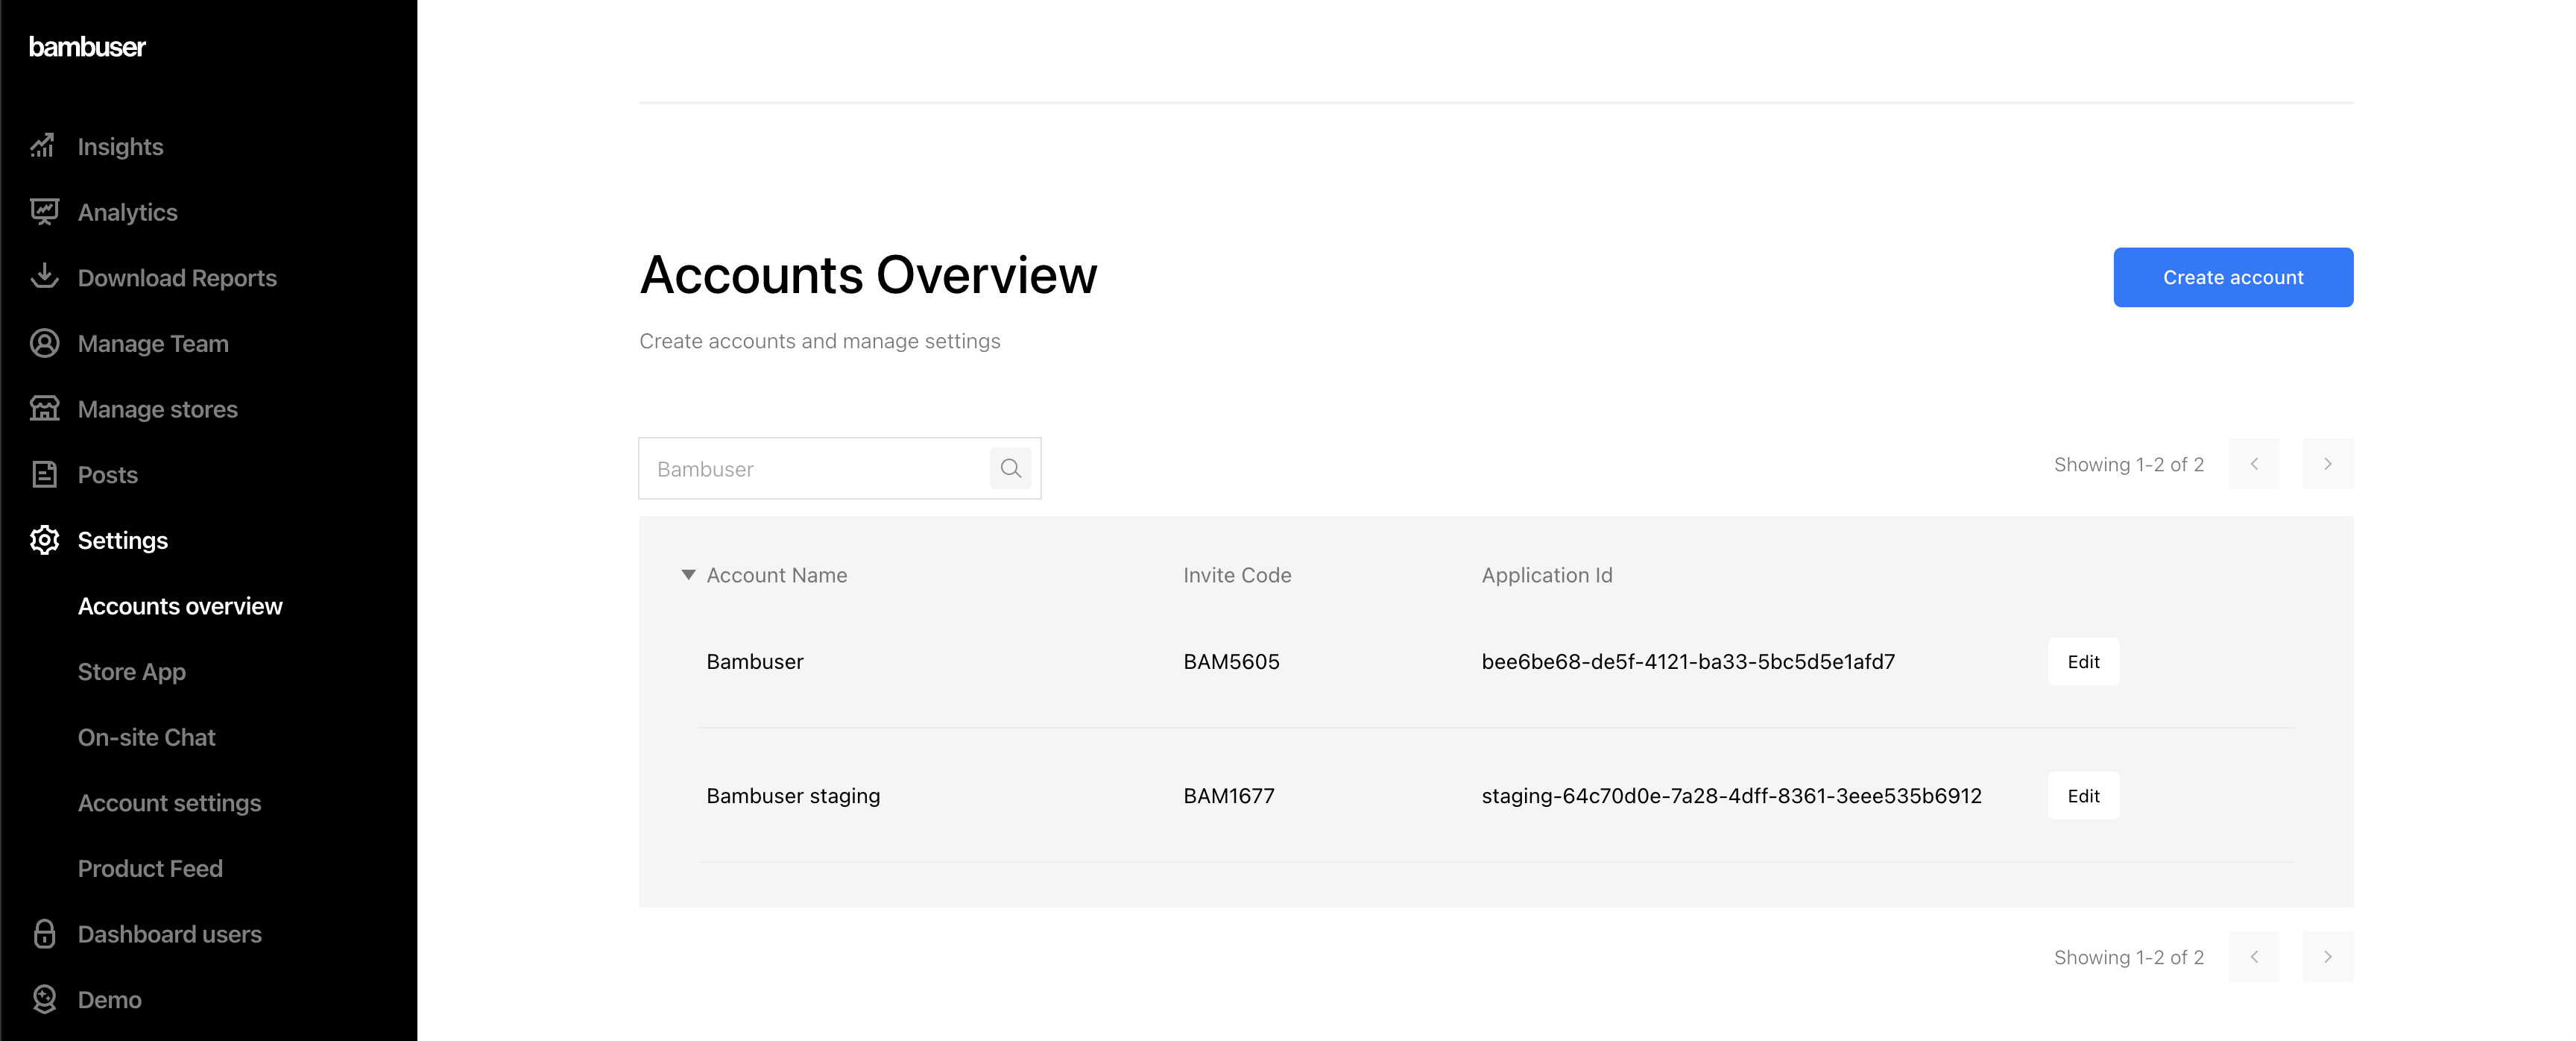Click the Insights chart icon

pyautogui.click(x=43, y=146)
